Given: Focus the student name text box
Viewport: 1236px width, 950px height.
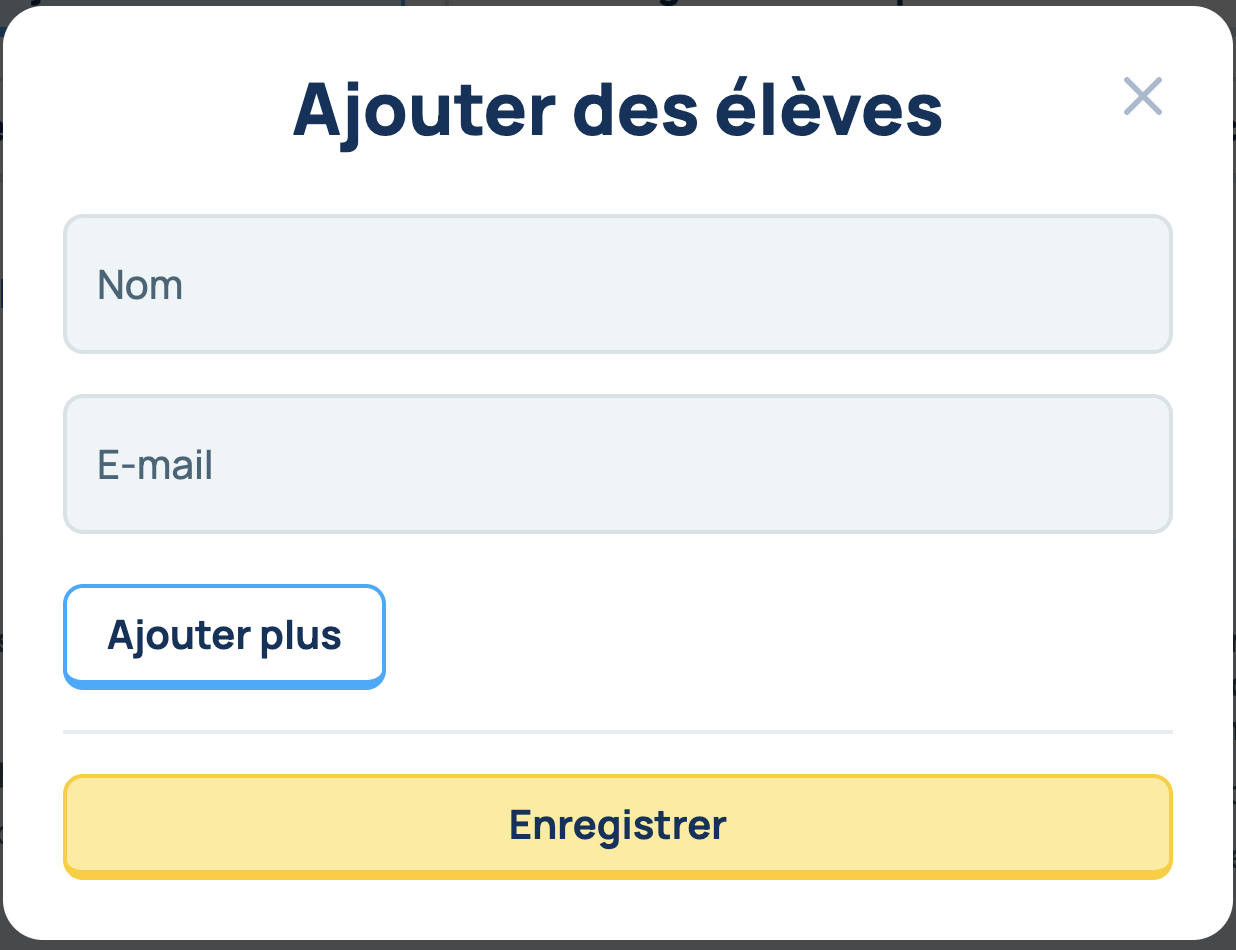Looking at the screenshot, I should tap(617, 285).
